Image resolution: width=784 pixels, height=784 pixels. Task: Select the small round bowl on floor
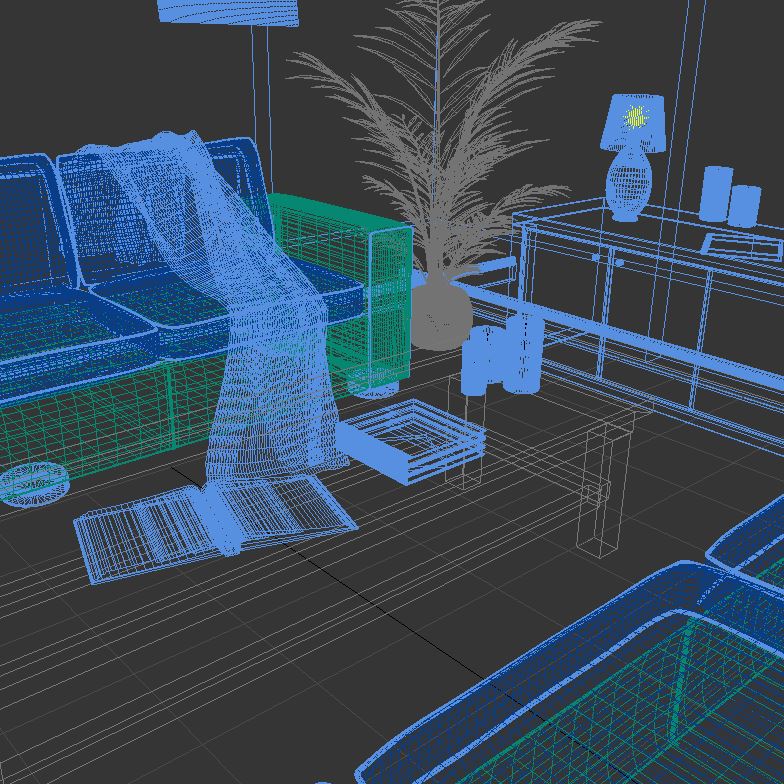point(32,484)
